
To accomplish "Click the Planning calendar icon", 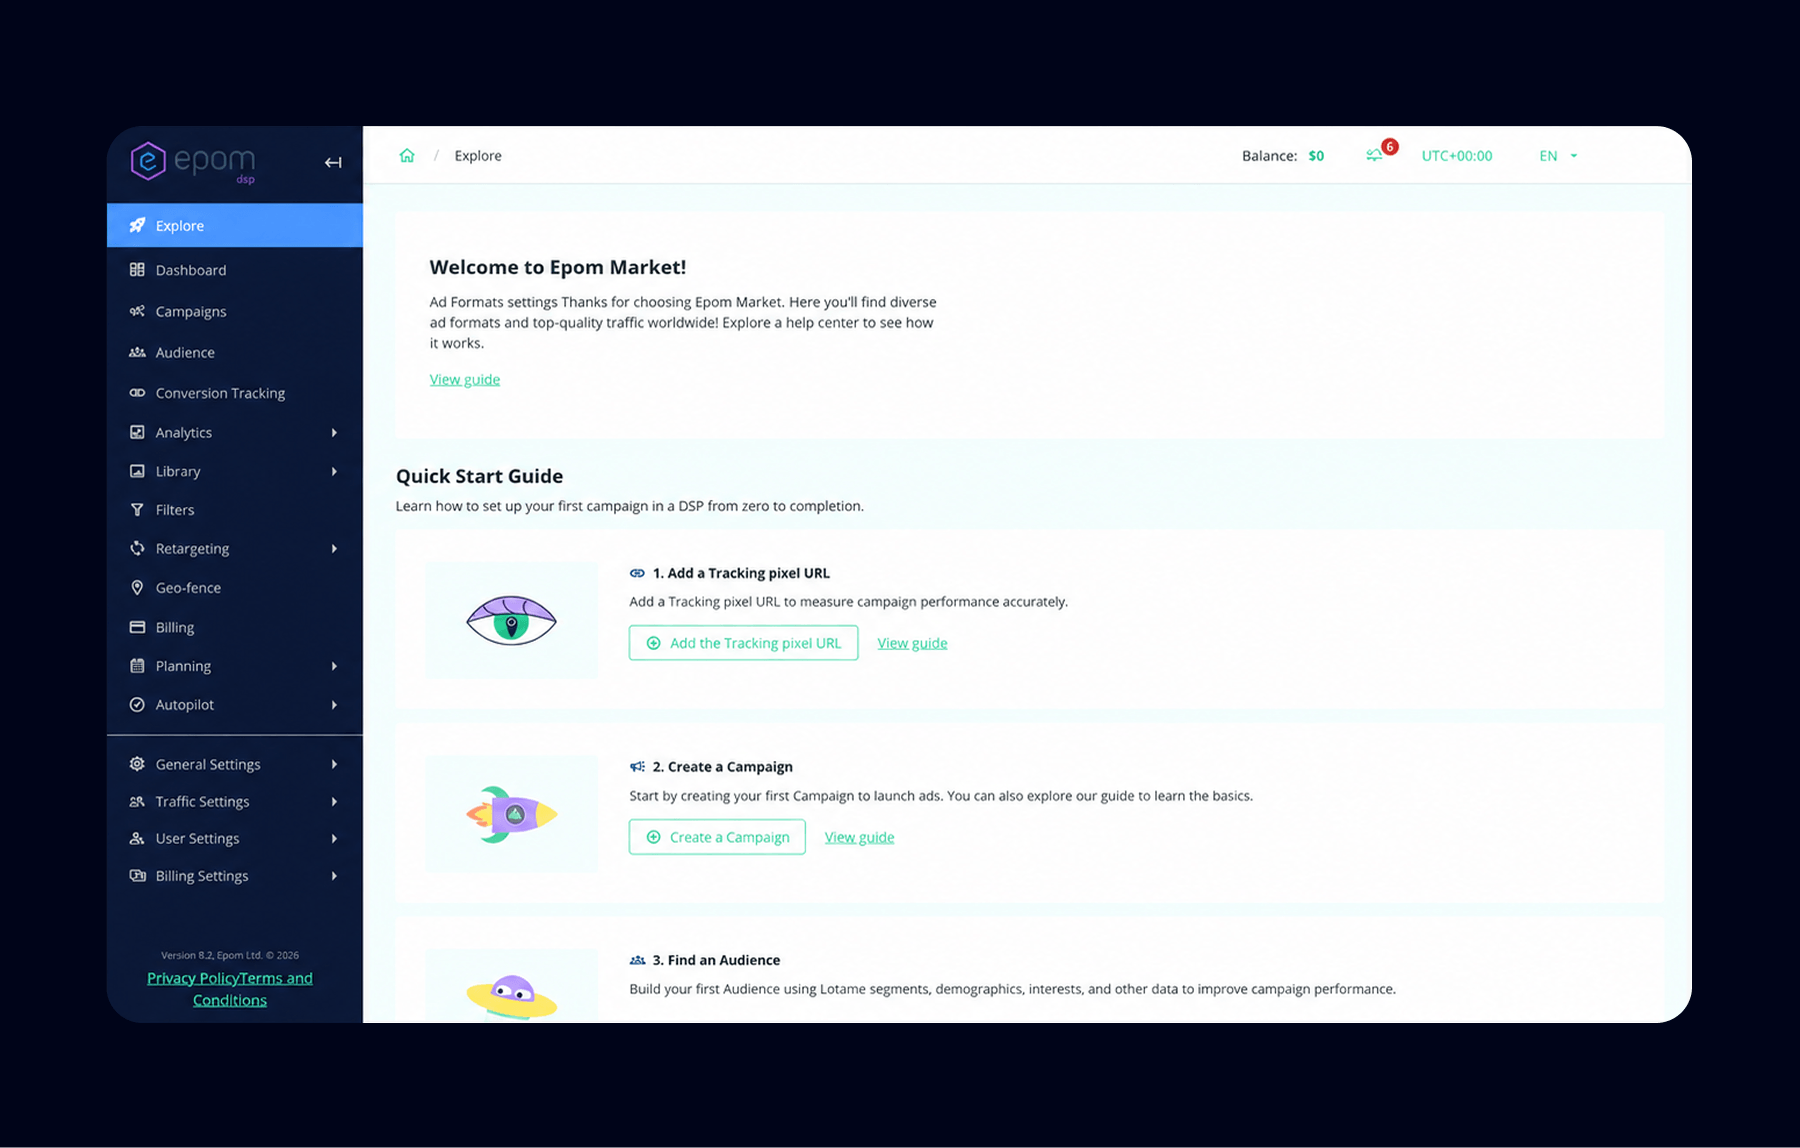I will 137,666.
